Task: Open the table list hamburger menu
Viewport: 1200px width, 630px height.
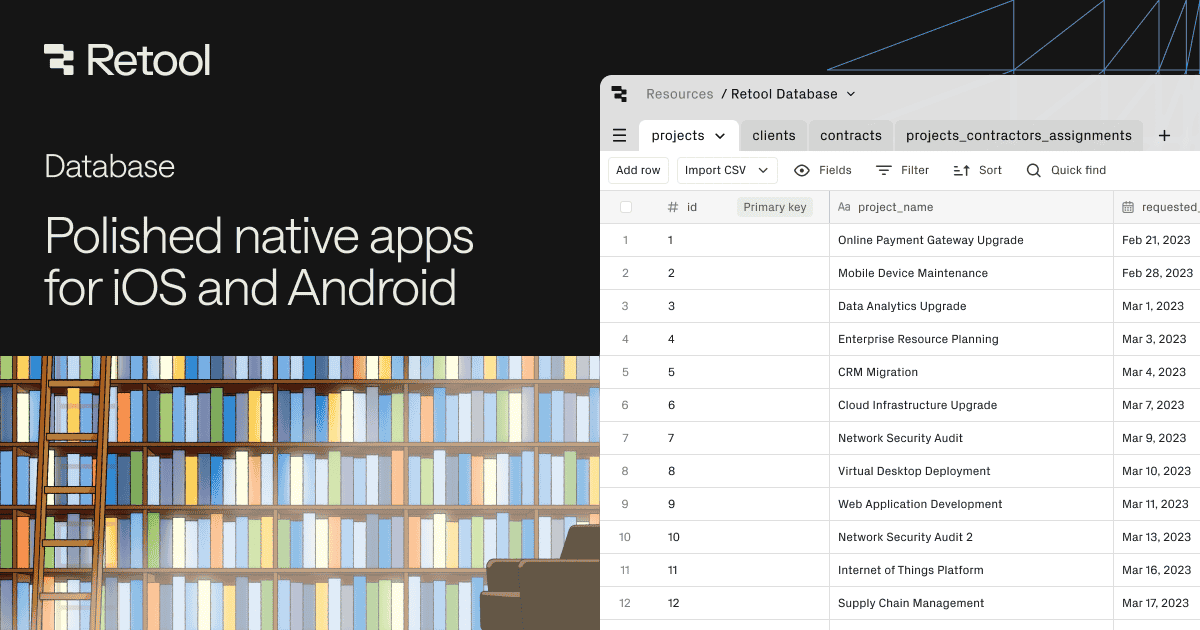Action: point(619,135)
